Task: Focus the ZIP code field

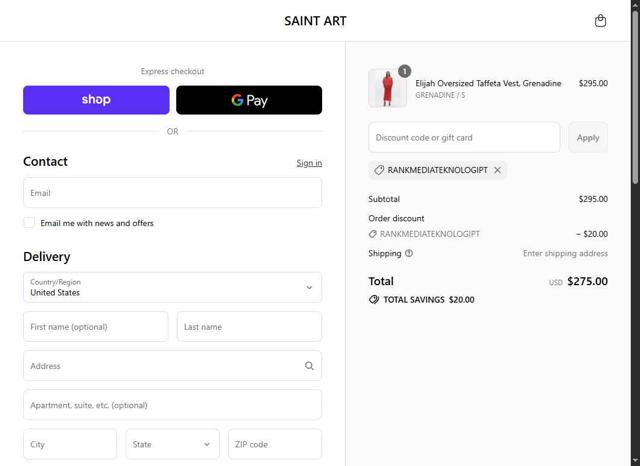Action: [x=275, y=444]
